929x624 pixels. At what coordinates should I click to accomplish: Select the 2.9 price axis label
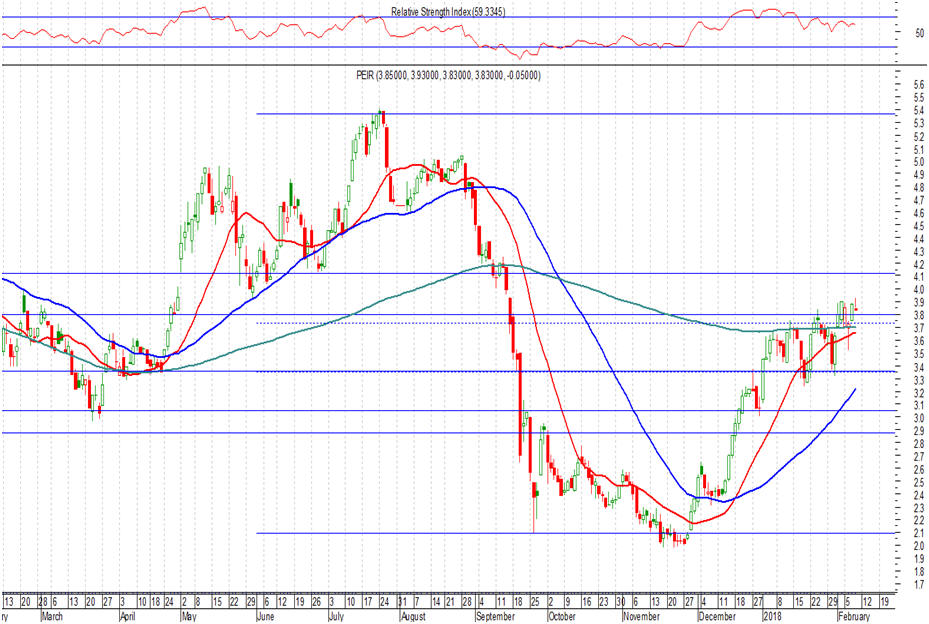click(x=919, y=431)
